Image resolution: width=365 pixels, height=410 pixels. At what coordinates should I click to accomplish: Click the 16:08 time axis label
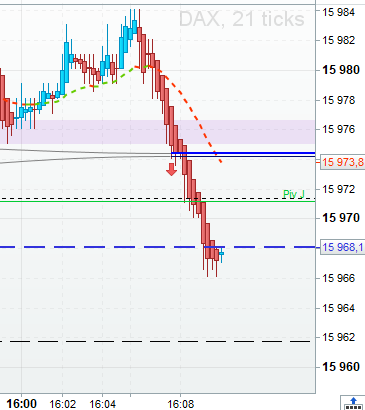[181, 404]
